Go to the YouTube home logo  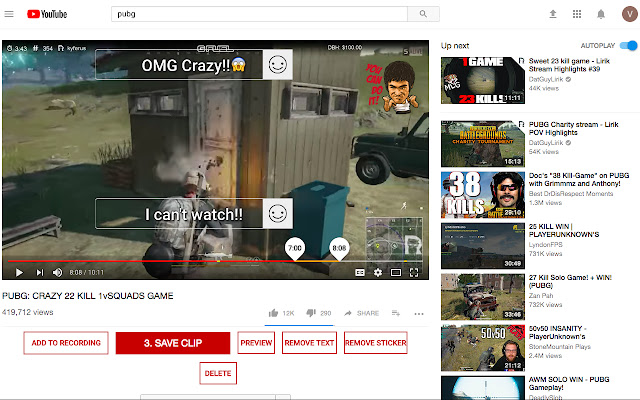coord(47,14)
